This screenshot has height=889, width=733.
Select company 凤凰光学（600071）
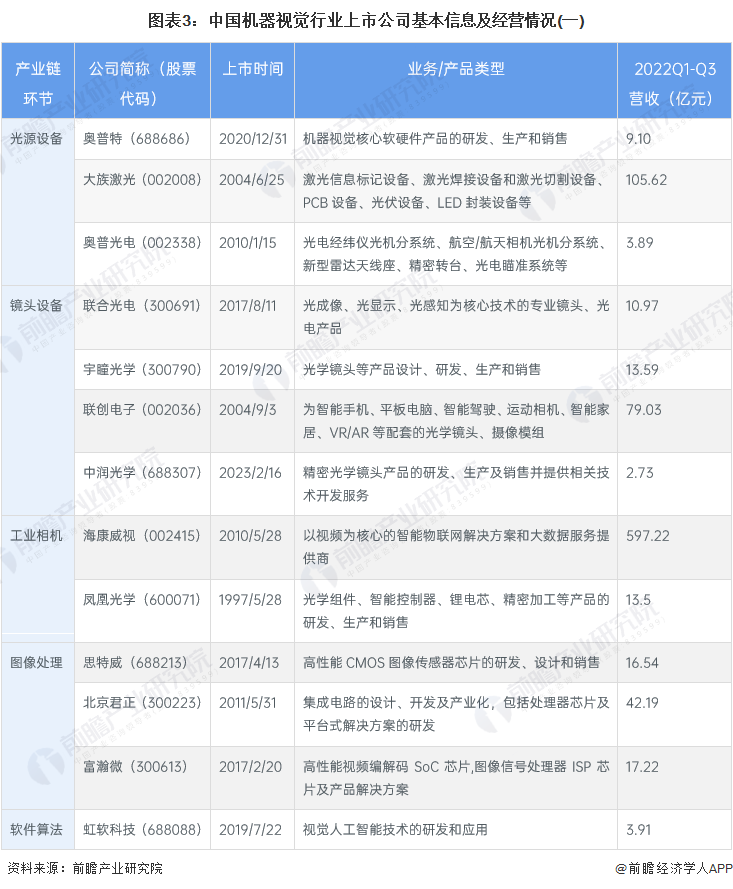pyautogui.click(x=142, y=600)
